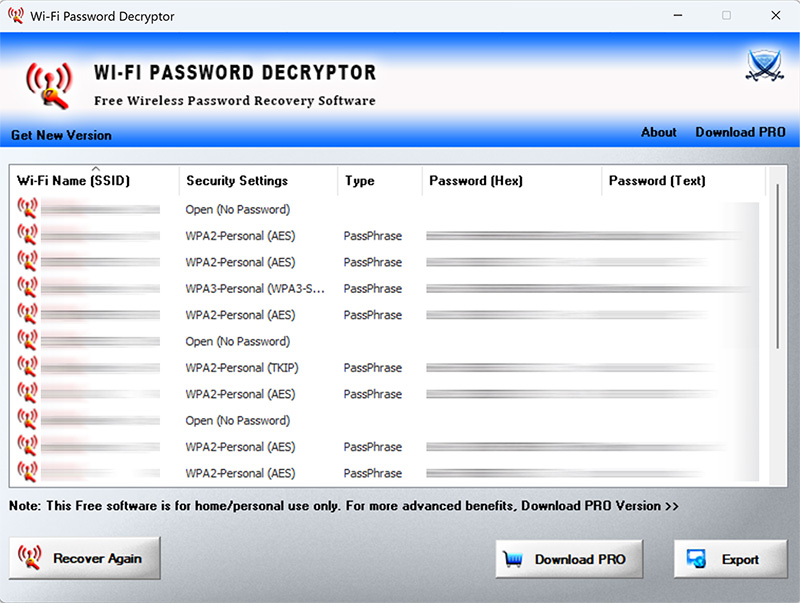Select the WPA2-Personal (TKIP) network row
Screen dimensions: 800x603
click(x=238, y=367)
